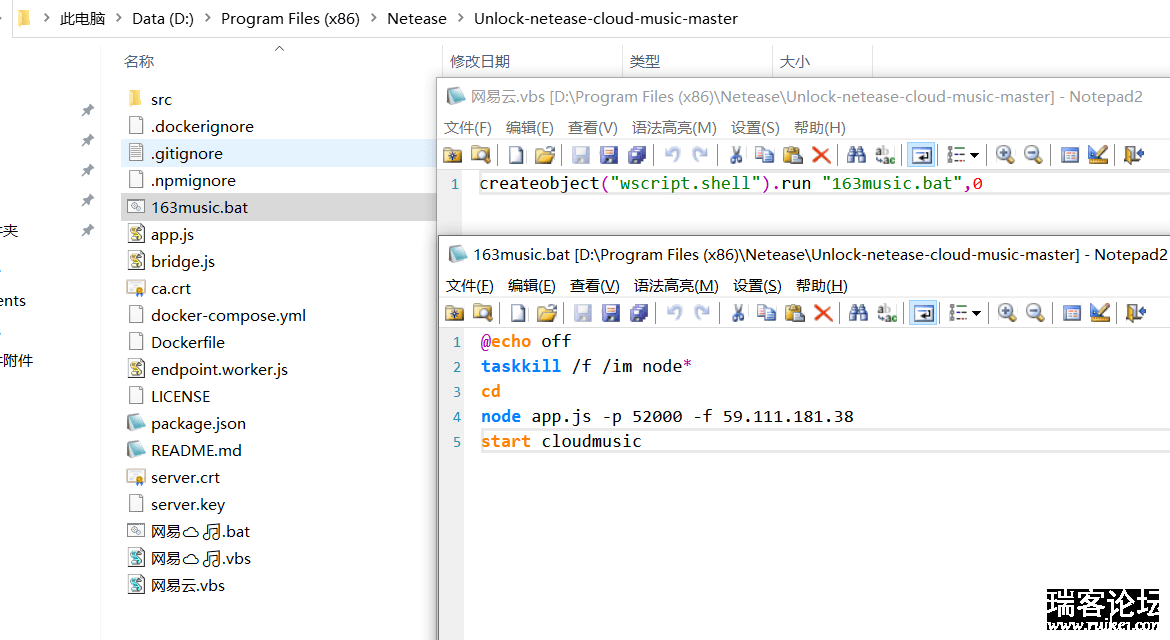Click 此电脑 in the address breadcrumb
Viewport: 1170px width, 640px height.
click(82, 19)
